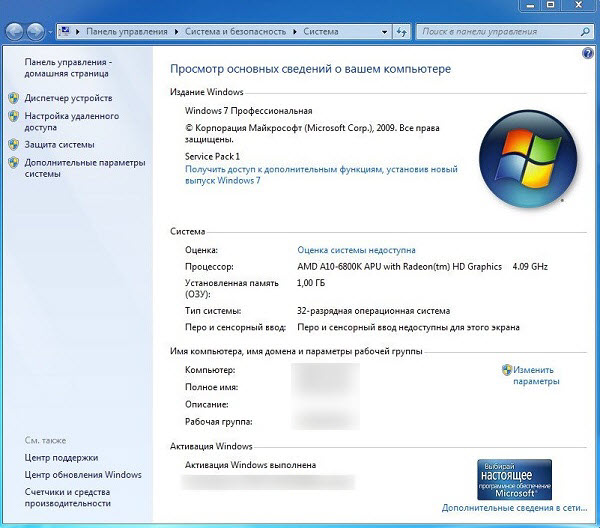Open the Система и безопасность breadcrumb

[235, 32]
